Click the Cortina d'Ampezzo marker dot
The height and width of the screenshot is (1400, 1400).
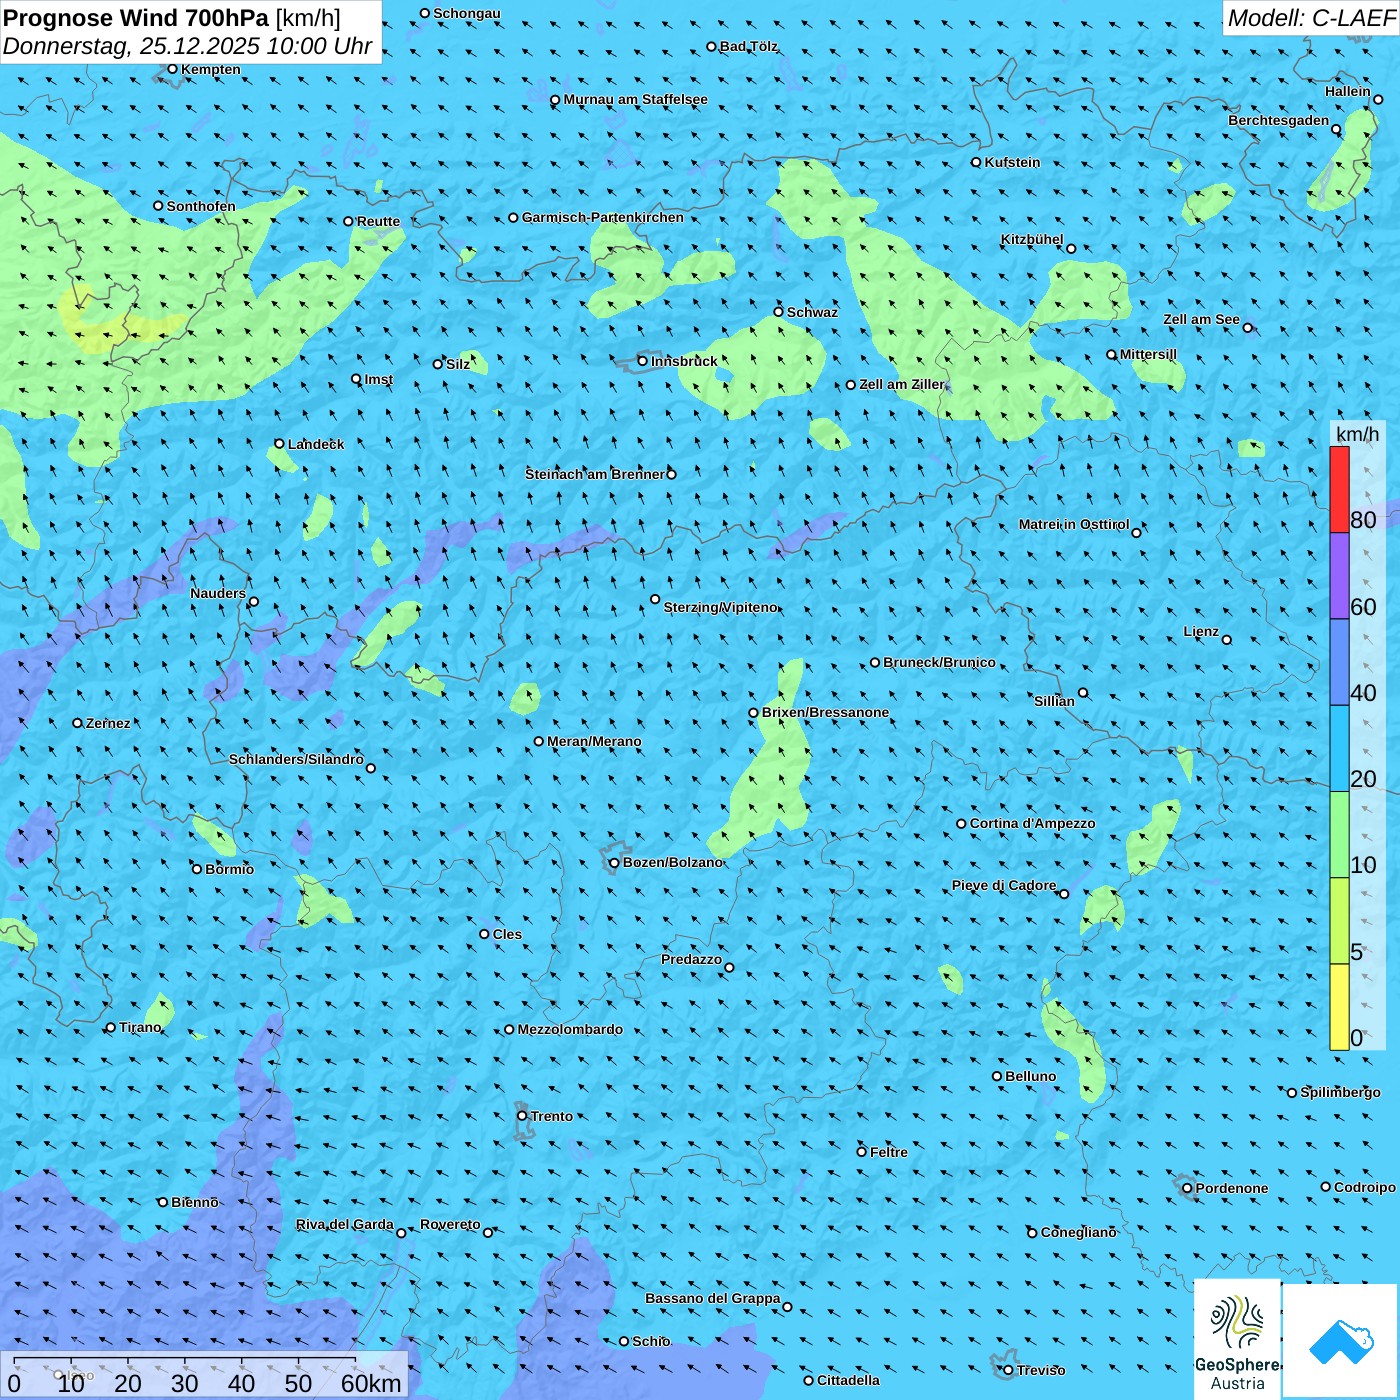(961, 824)
